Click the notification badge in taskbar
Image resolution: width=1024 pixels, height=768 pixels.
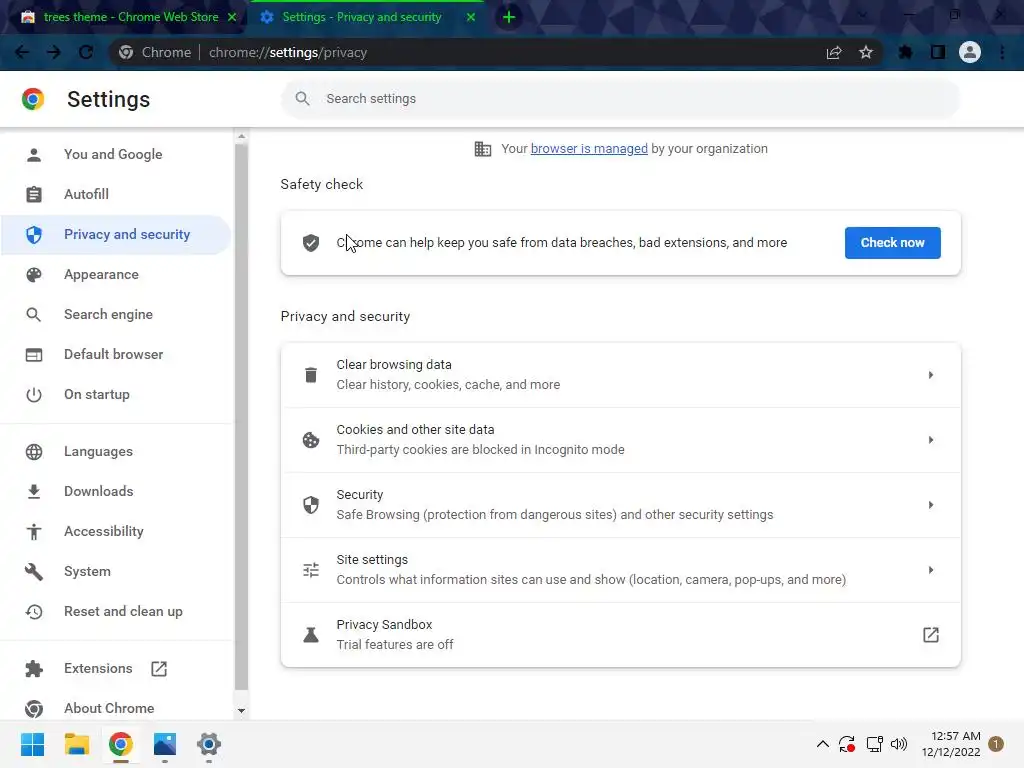pos(996,744)
